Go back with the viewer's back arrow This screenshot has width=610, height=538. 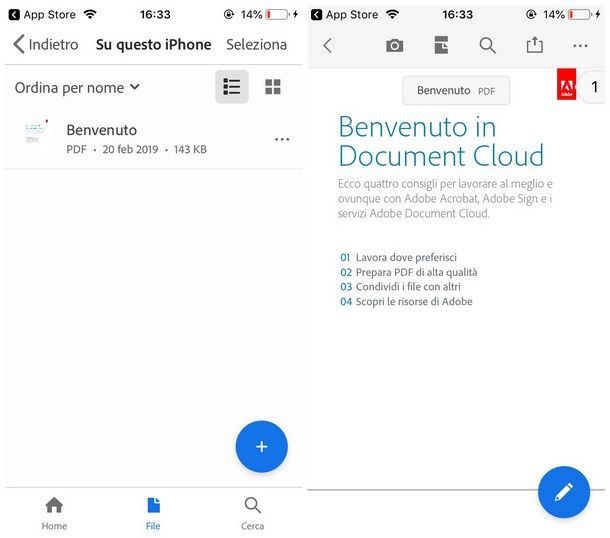[x=328, y=46]
